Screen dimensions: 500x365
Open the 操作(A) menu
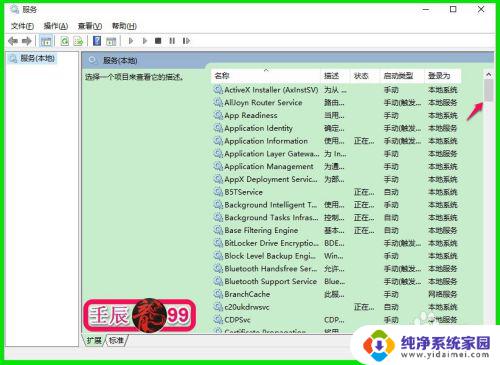coord(56,26)
